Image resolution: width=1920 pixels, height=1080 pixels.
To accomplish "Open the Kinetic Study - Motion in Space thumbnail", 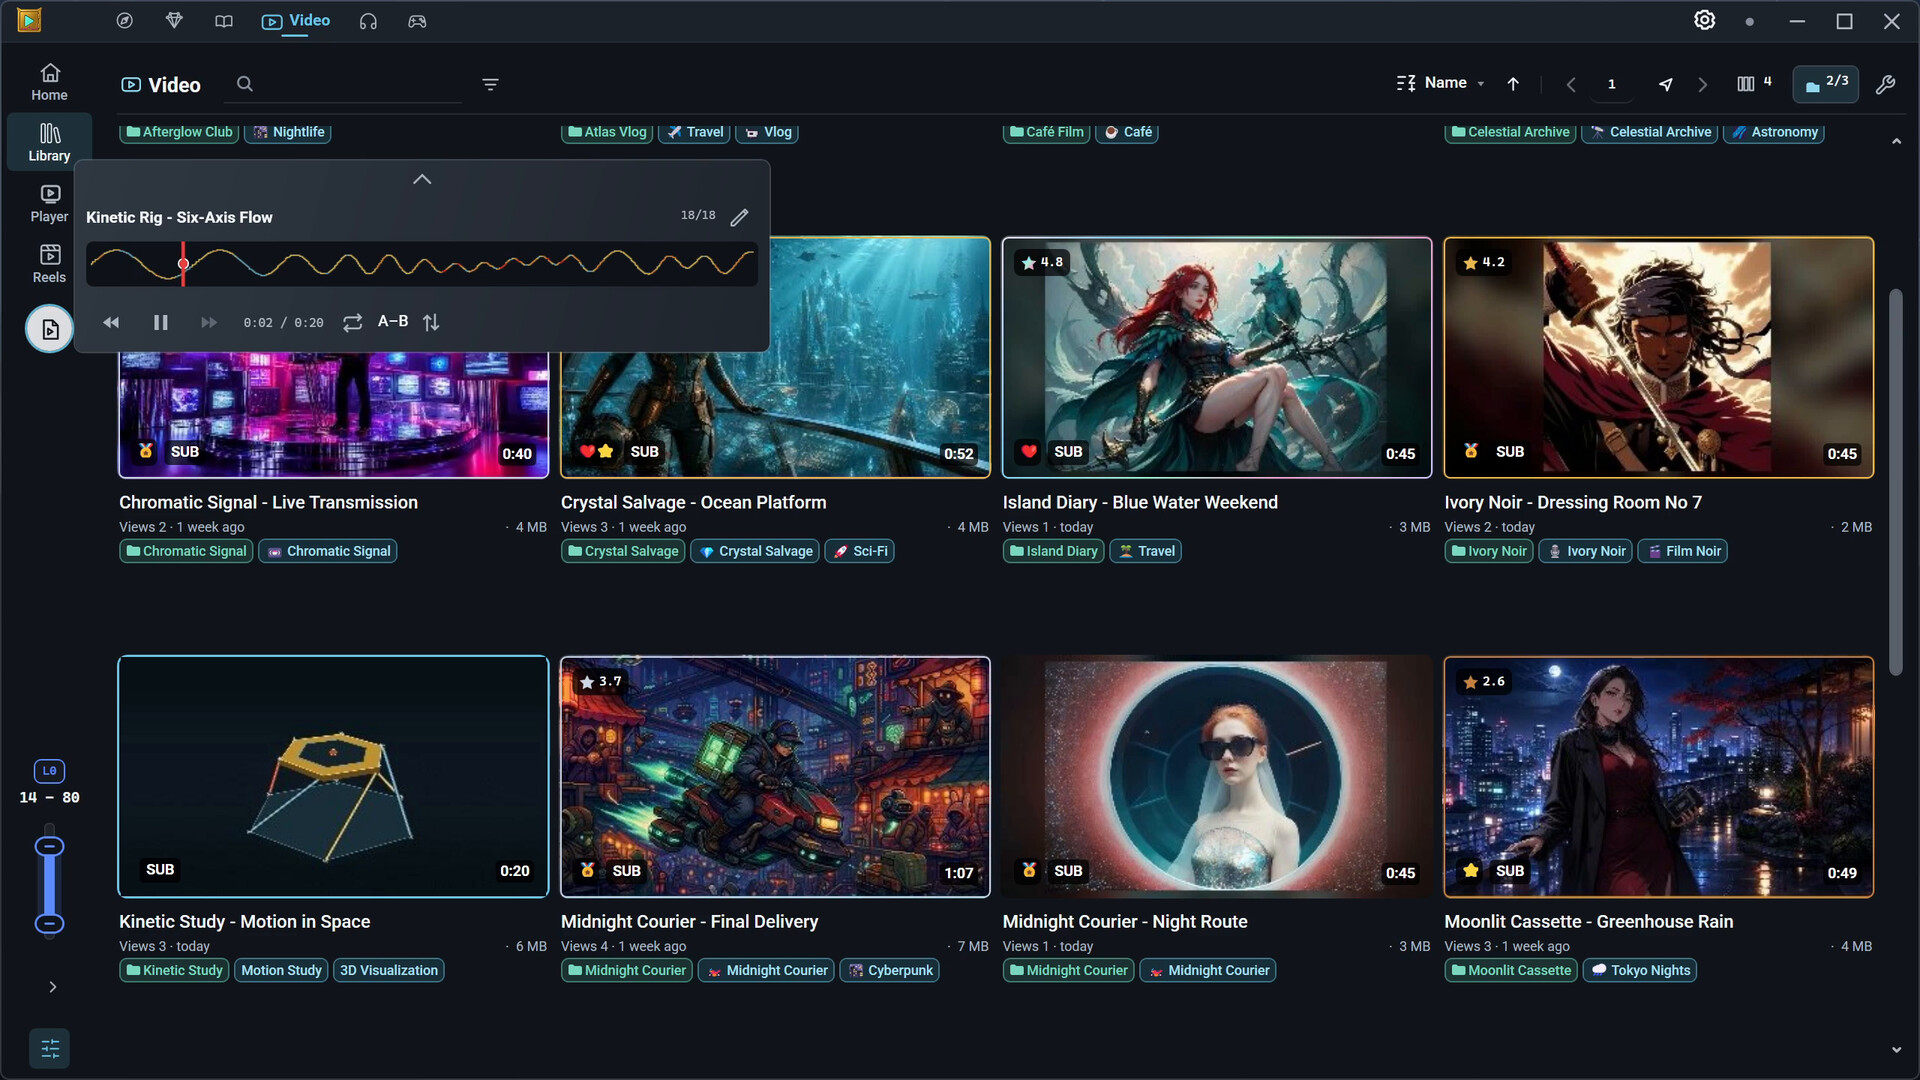I will point(333,776).
